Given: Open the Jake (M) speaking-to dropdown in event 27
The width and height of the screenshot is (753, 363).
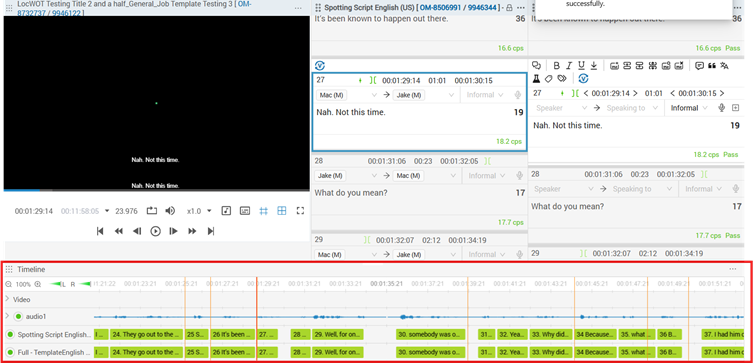Looking at the screenshot, I should pos(424,95).
